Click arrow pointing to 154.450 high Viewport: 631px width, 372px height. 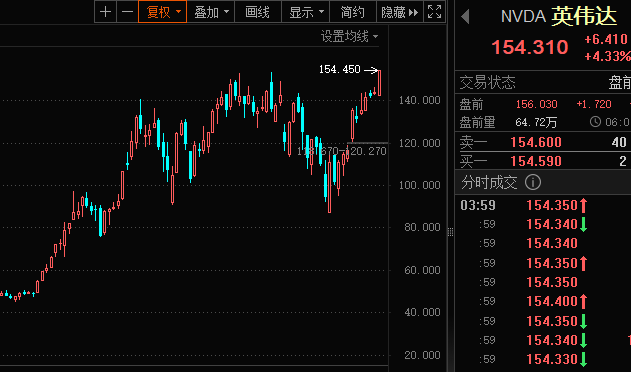[371, 70]
